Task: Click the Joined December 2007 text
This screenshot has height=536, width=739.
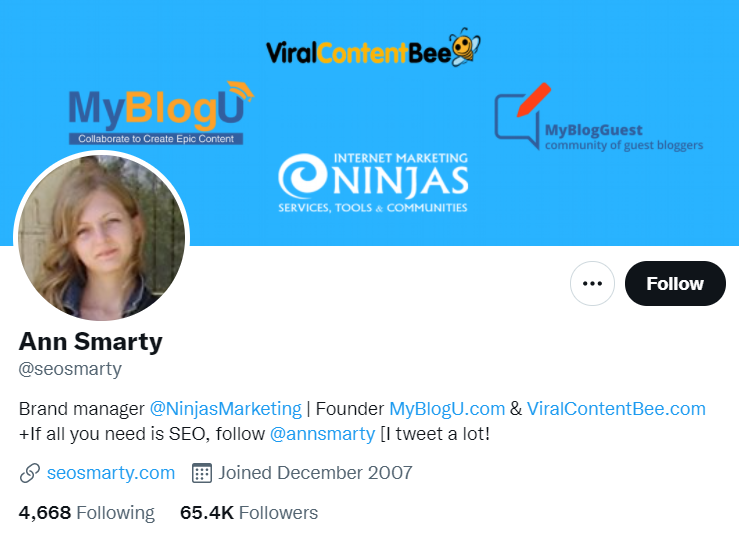Action: click(x=315, y=473)
